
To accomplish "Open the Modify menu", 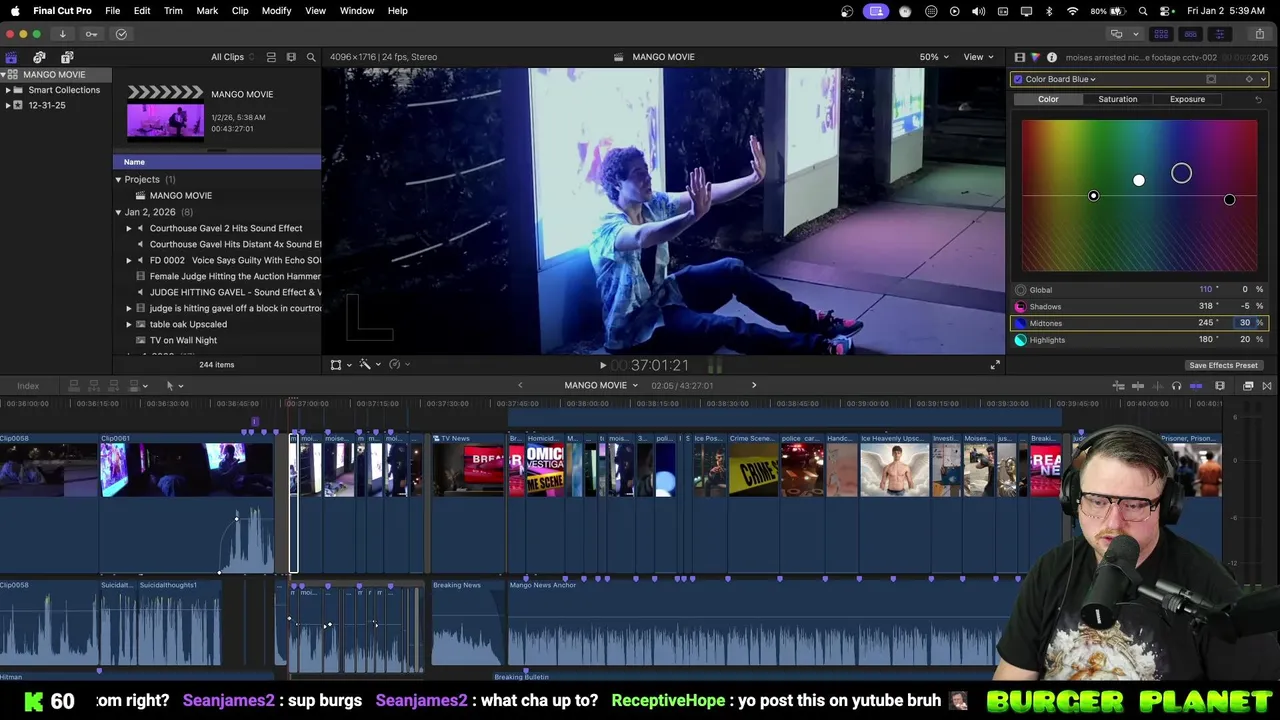I will 276,11.
